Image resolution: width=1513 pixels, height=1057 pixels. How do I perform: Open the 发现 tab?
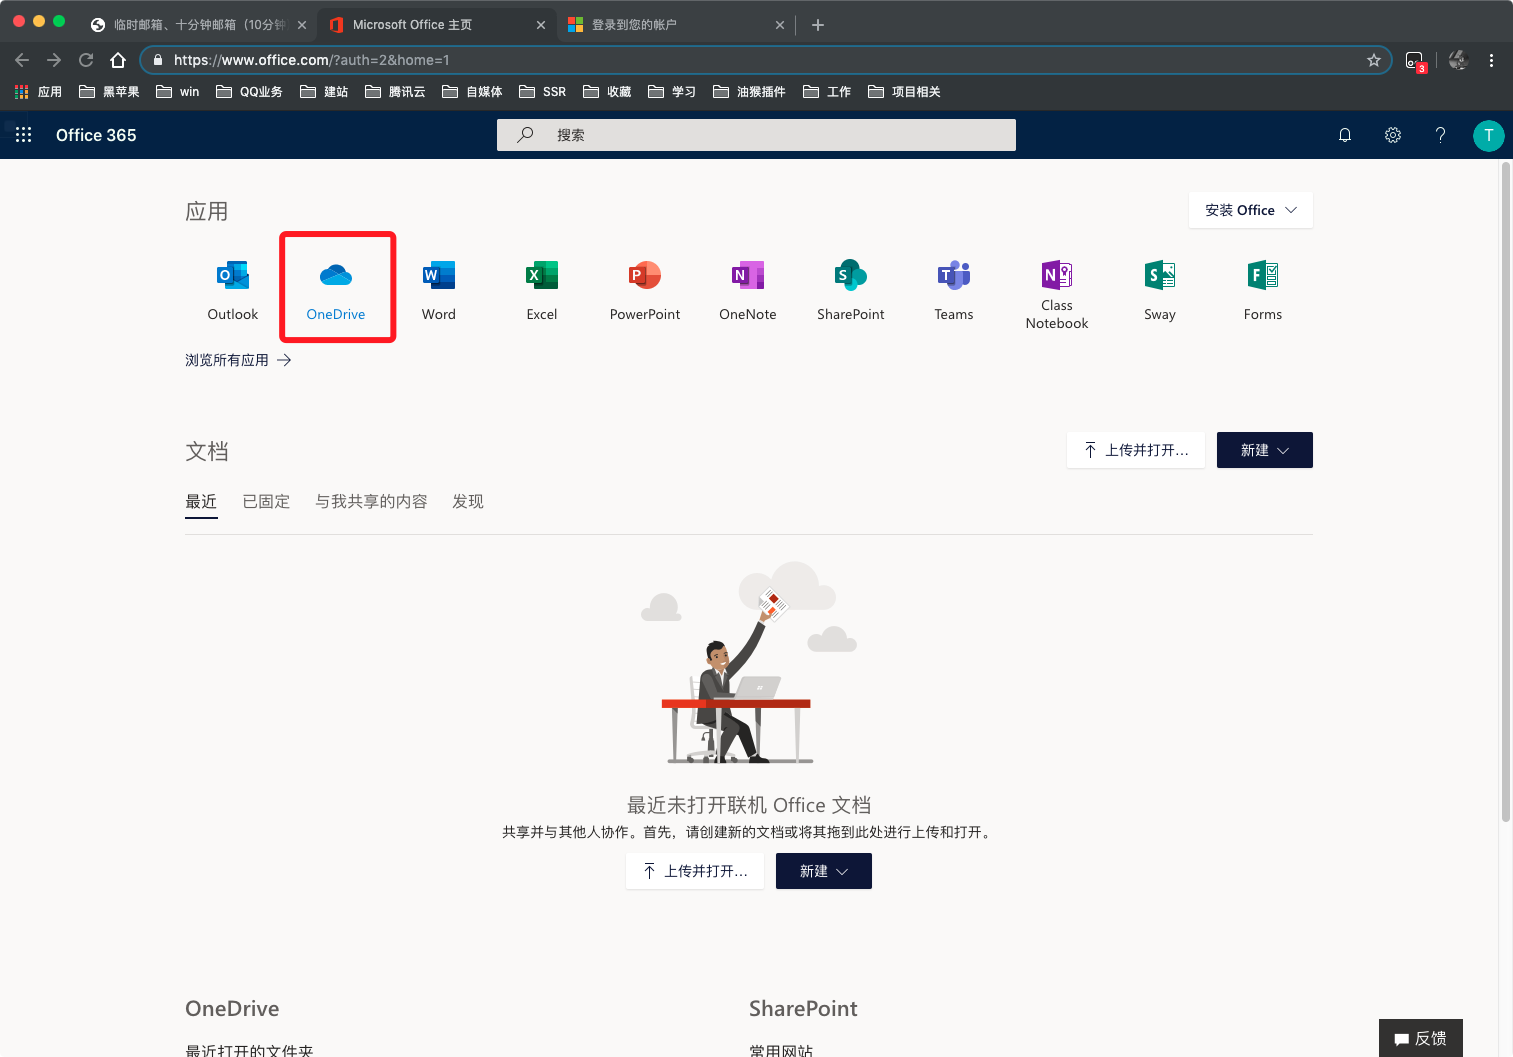(468, 502)
